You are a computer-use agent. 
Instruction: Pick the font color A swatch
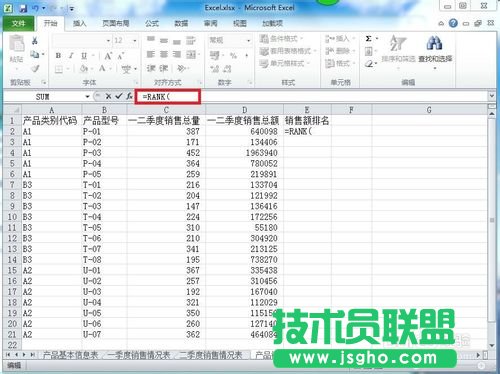coord(102,69)
